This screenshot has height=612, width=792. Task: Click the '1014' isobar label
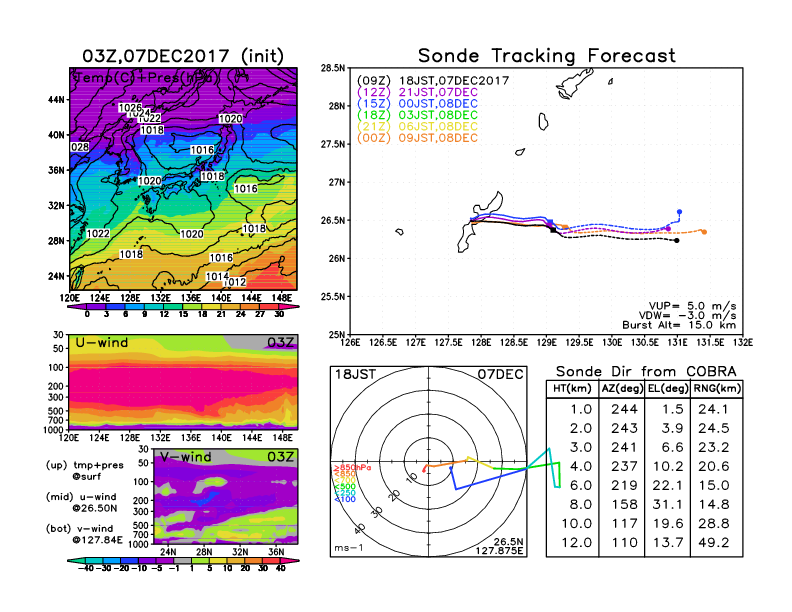[x=217, y=276]
